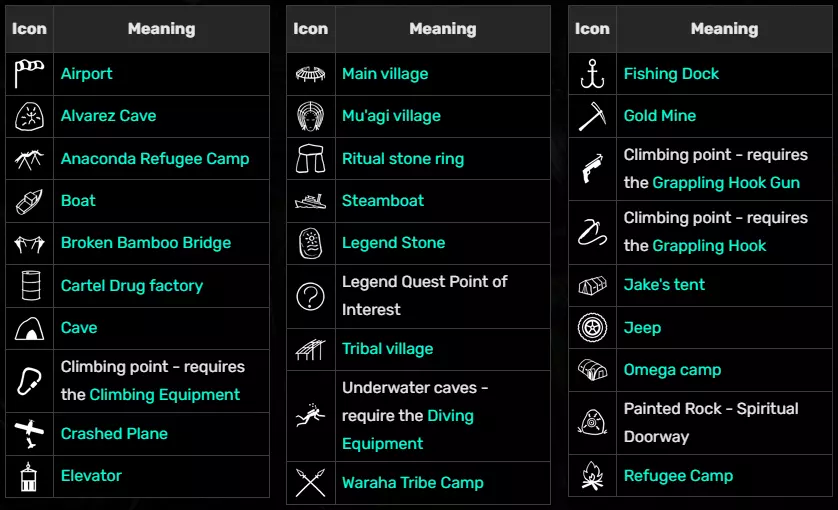Click the Fishing Dock anchor icon

click(592, 73)
